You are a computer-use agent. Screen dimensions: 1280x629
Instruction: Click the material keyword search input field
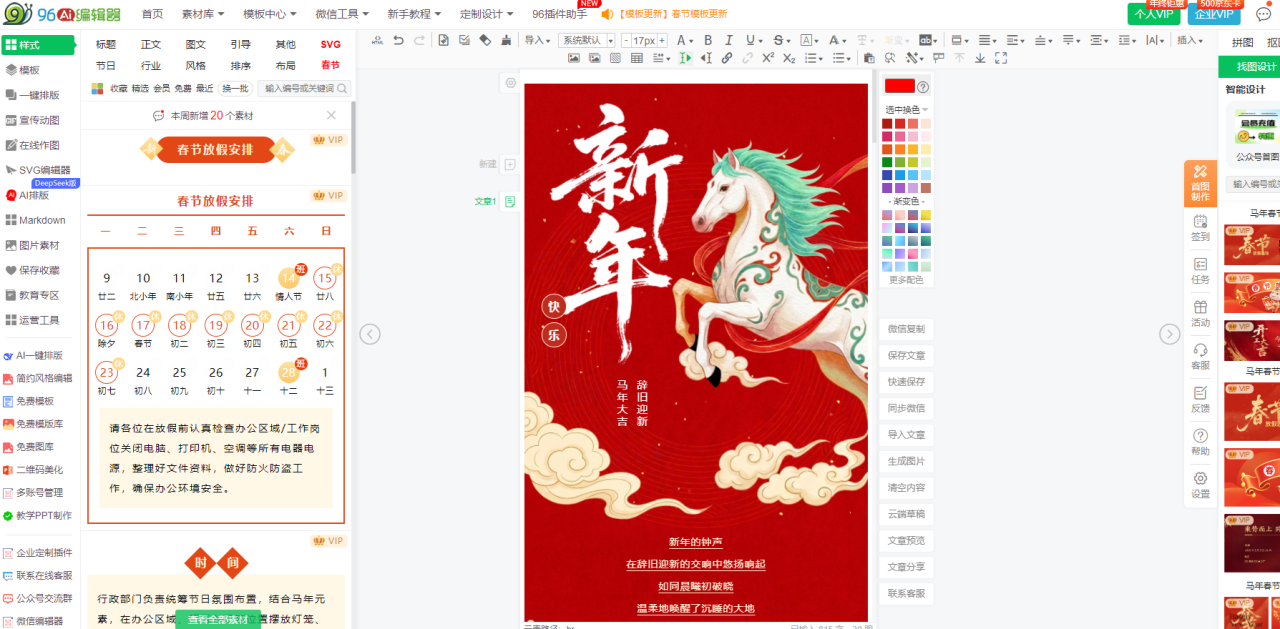click(300, 88)
